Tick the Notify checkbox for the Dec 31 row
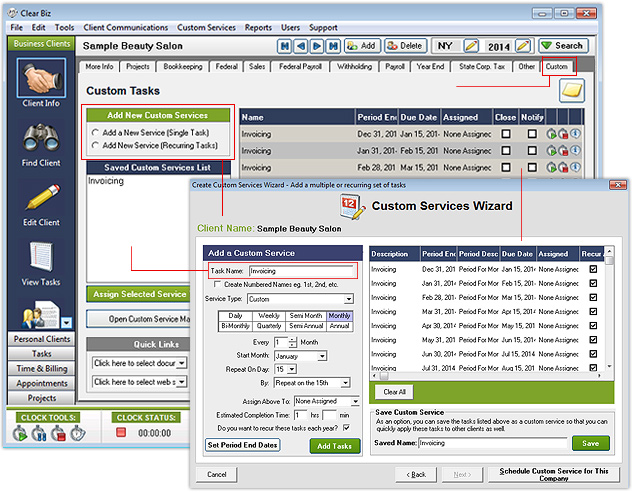Image resolution: width=635 pixels, height=492 pixels. (532, 134)
